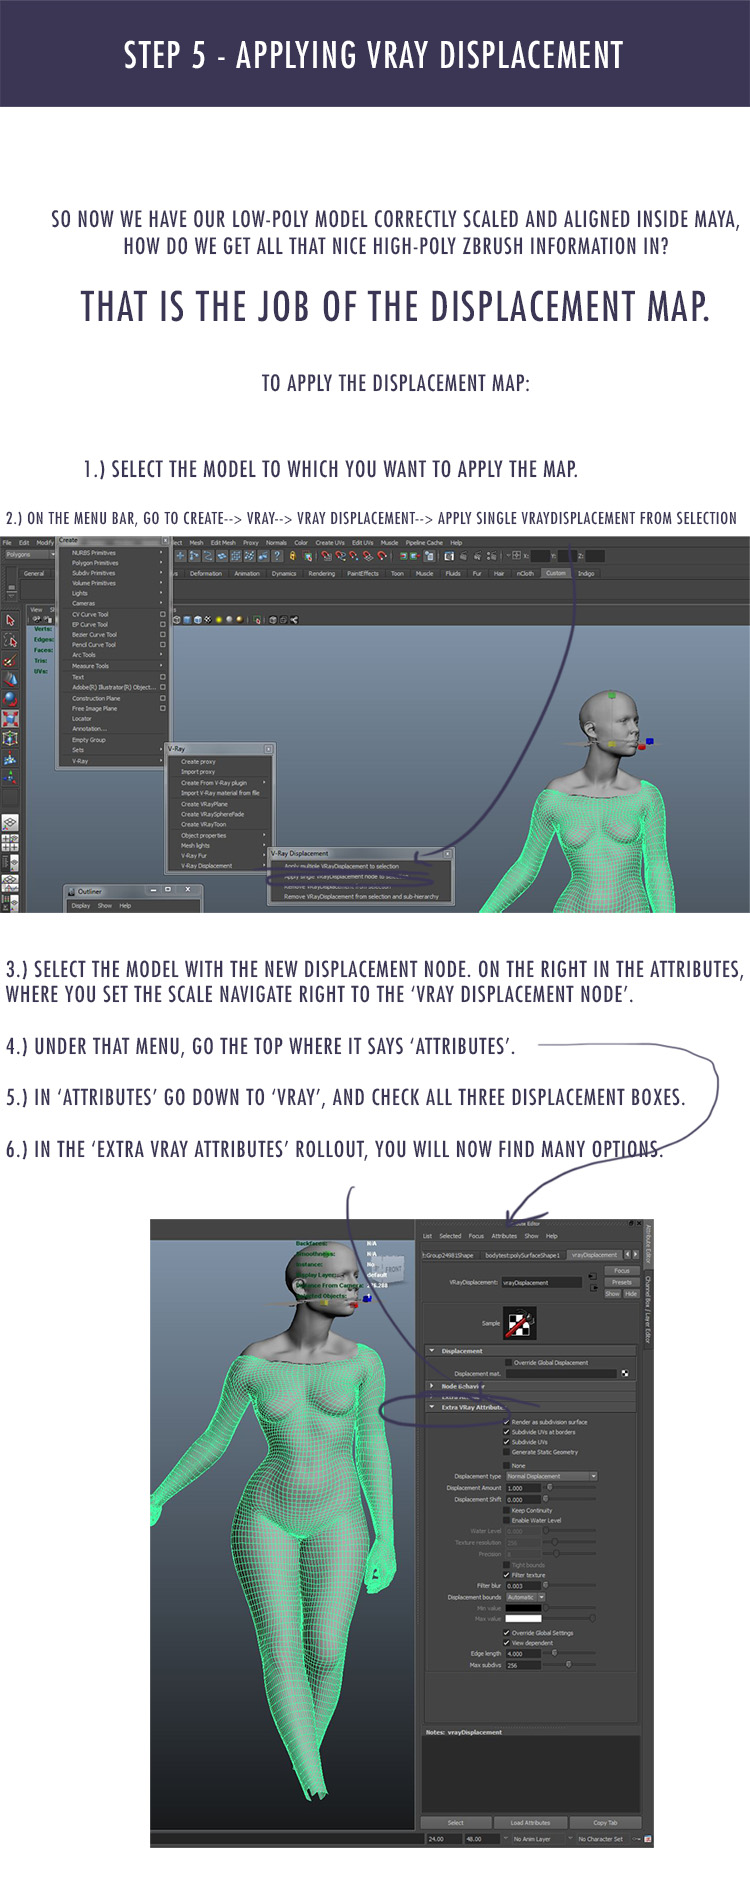Click the Hide button
The image size is (750, 1882).
coord(631,1293)
